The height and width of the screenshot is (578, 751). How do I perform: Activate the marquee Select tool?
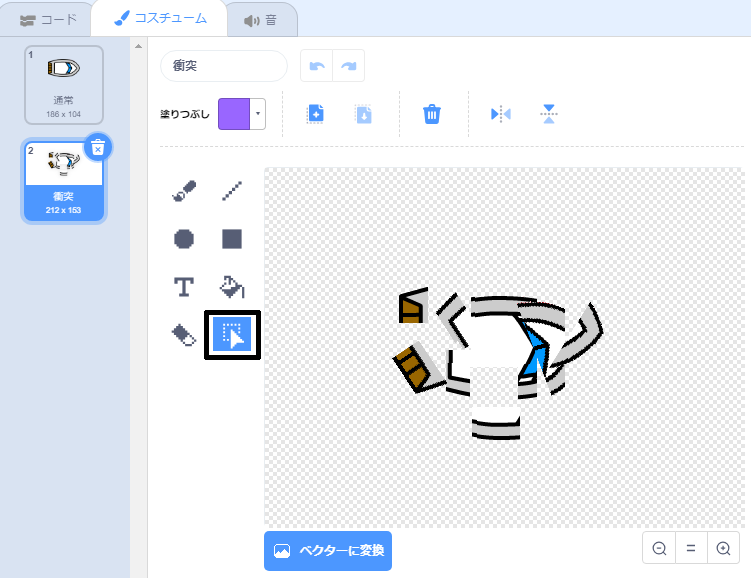pyautogui.click(x=232, y=335)
